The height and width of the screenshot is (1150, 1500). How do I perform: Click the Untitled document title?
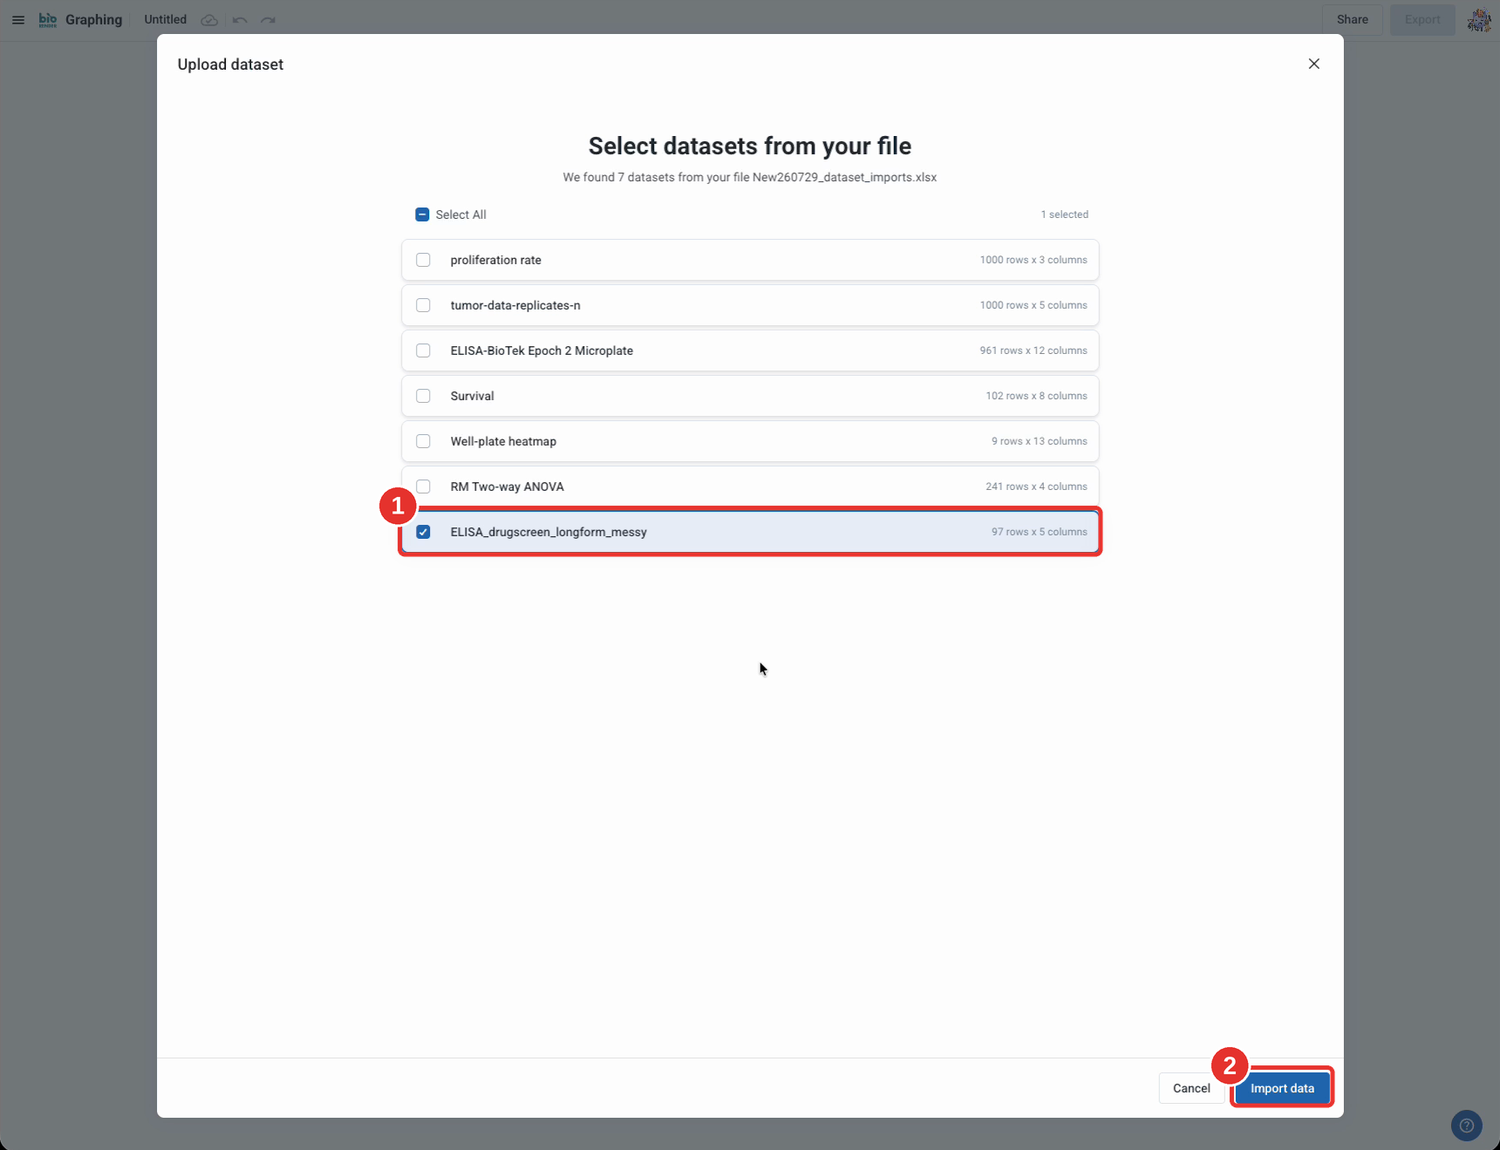pos(165,20)
